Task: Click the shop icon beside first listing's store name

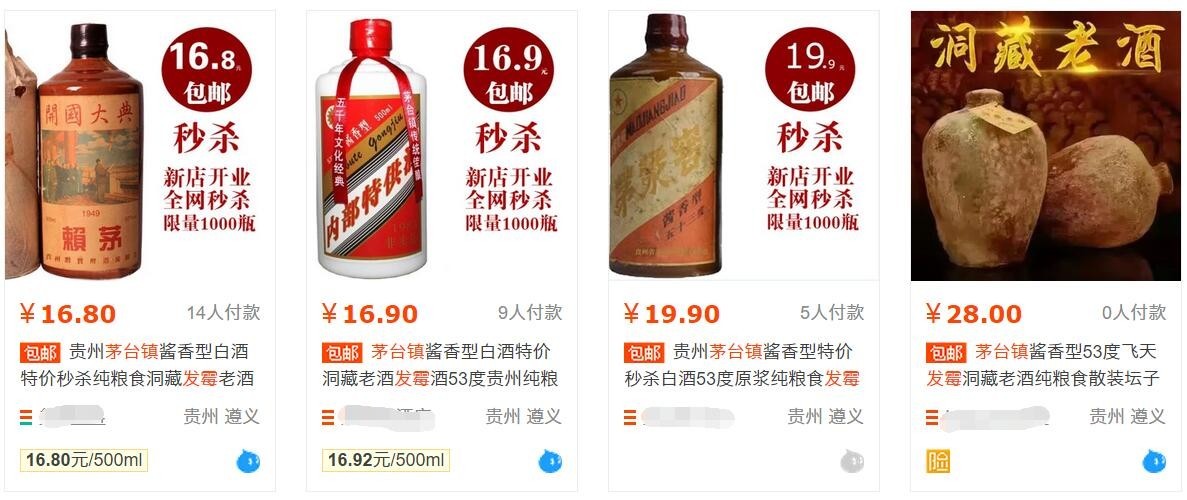Action: (x=26, y=417)
